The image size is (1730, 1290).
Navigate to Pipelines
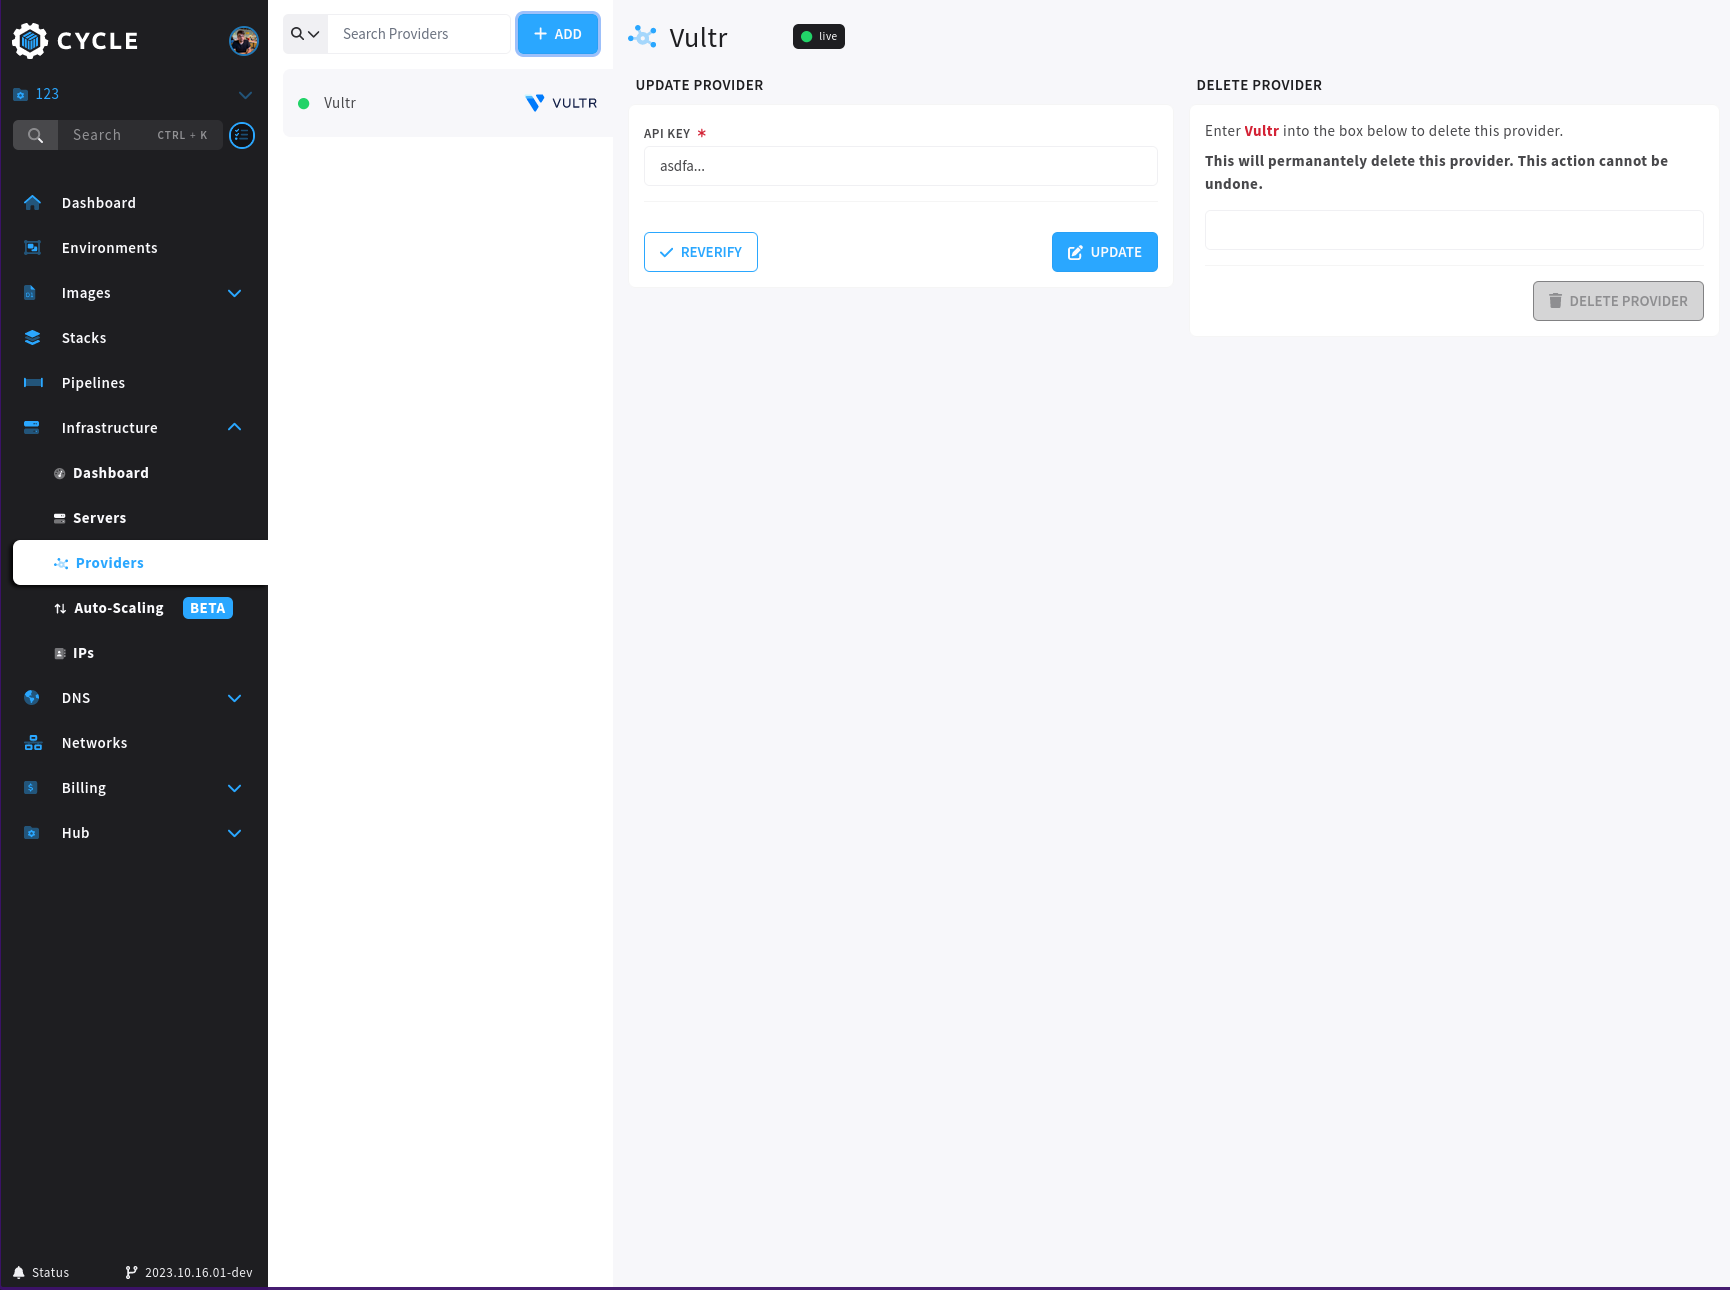tap(94, 383)
